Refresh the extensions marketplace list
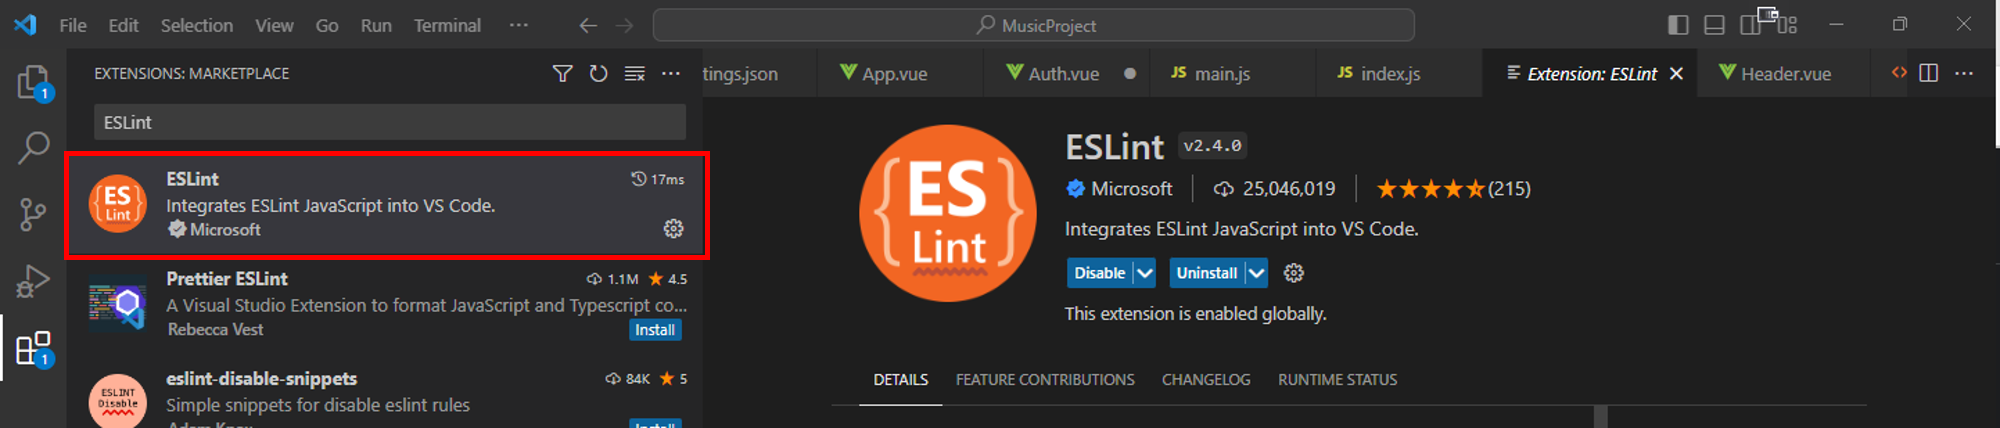2000x428 pixels. [598, 74]
